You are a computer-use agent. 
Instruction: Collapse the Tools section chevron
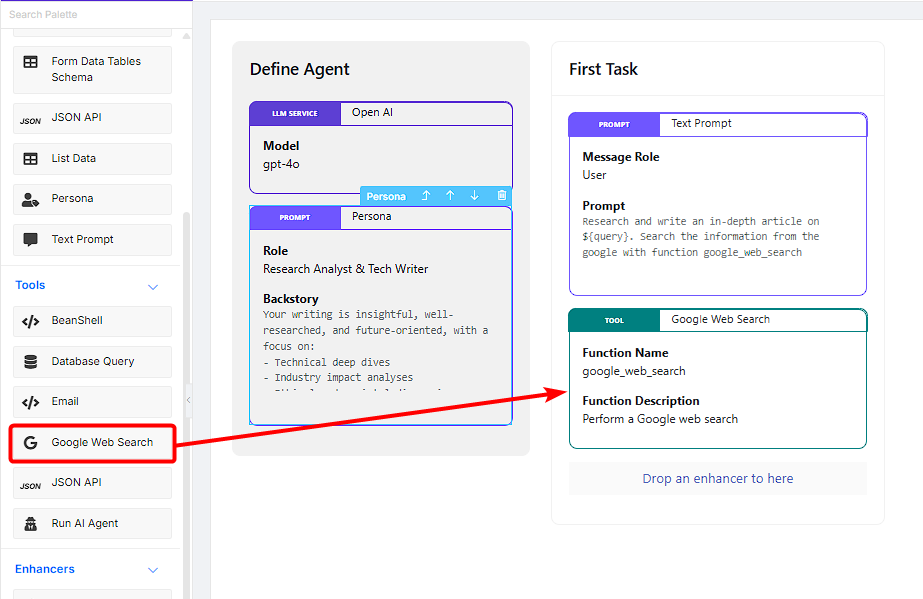[x=153, y=287]
